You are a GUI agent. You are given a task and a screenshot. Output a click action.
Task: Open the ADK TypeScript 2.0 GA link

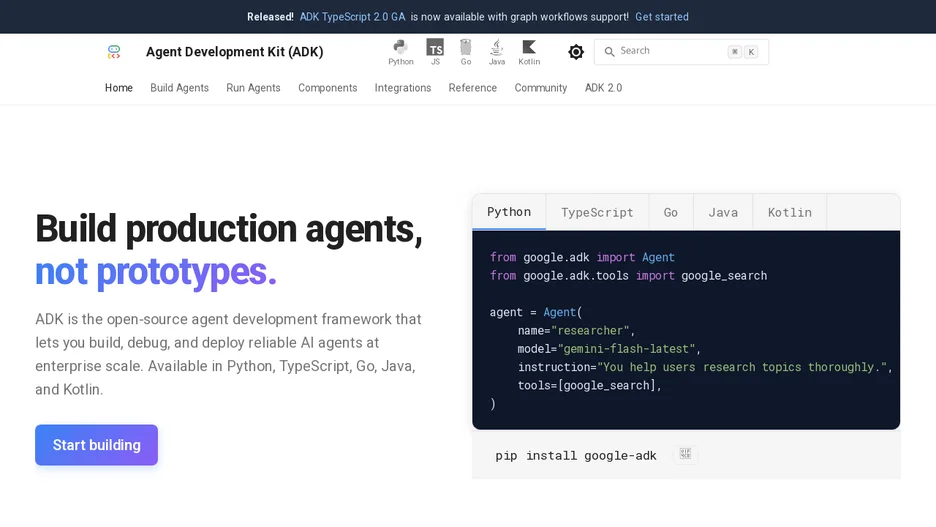tap(352, 17)
